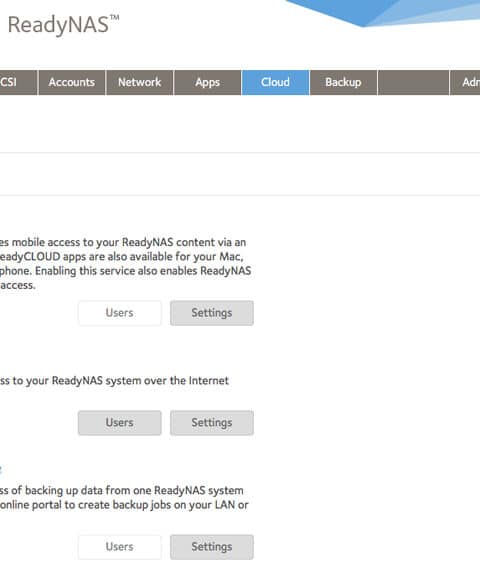Open Settings for the mobile access service
The width and height of the screenshot is (480, 576).
212,313
